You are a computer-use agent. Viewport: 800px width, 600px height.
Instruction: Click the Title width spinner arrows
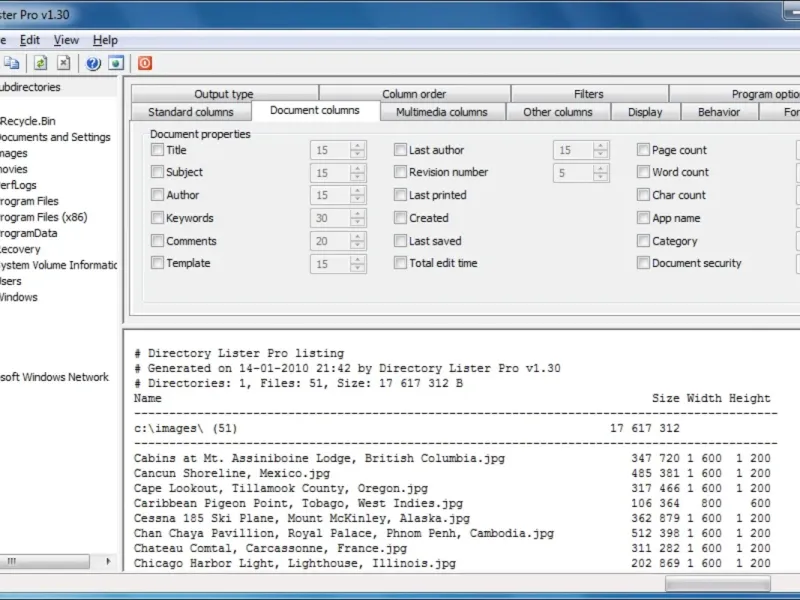click(358, 150)
